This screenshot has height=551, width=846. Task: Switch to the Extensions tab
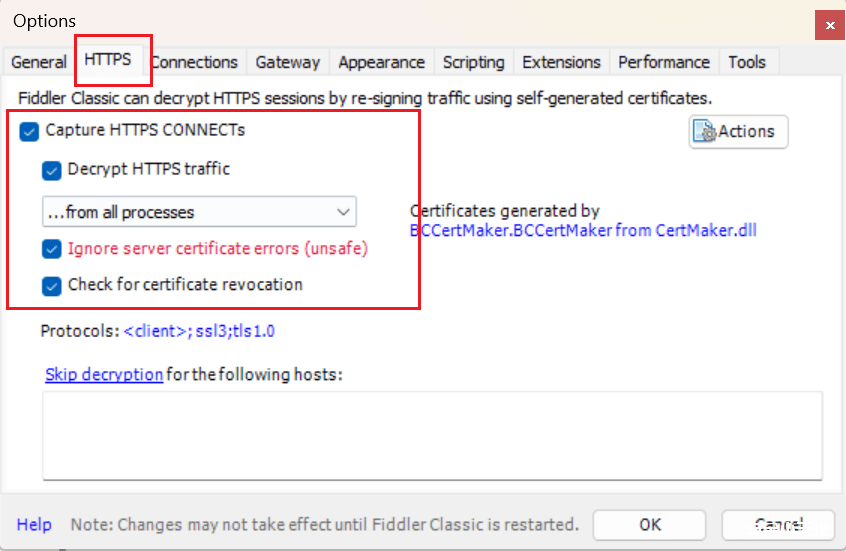coord(561,62)
